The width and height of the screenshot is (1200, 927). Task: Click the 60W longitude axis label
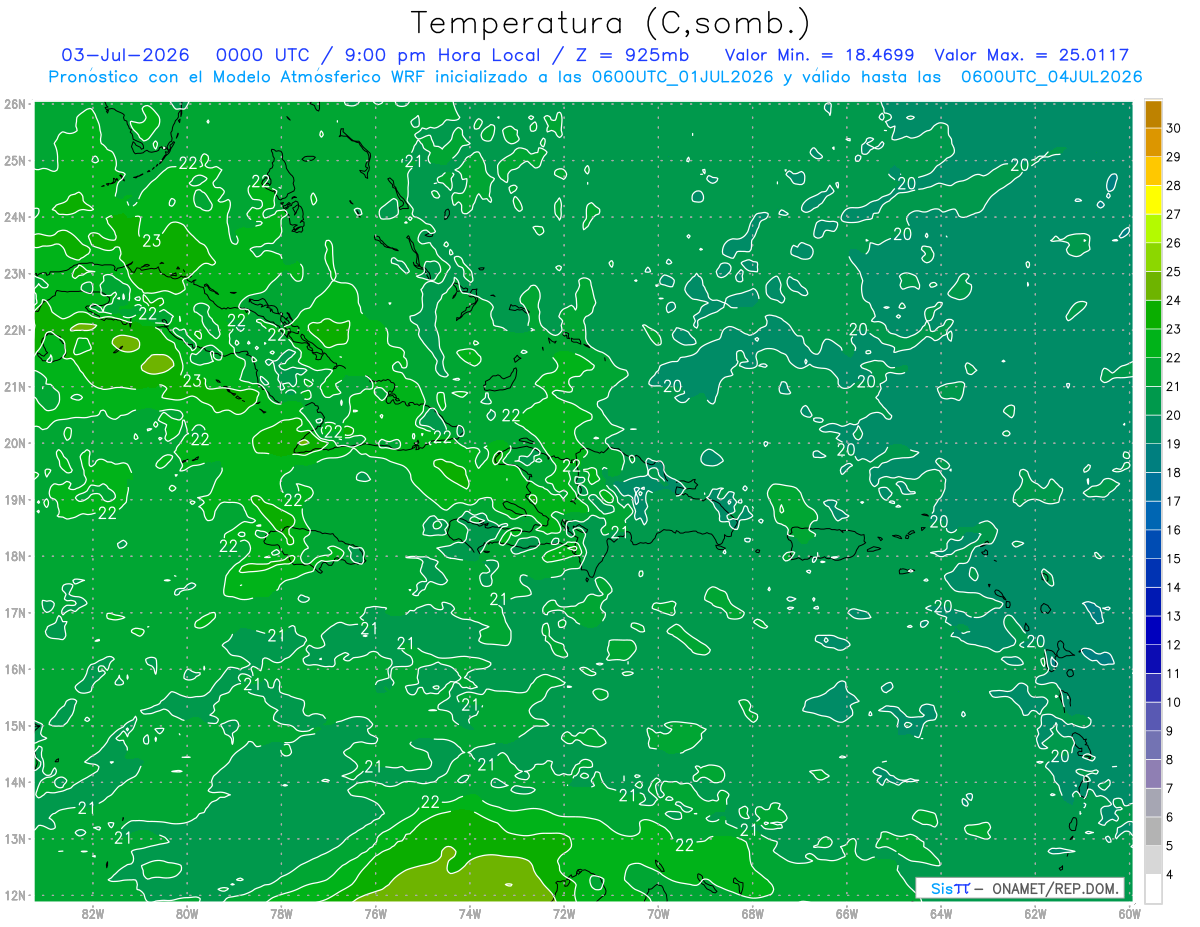(x=1129, y=913)
